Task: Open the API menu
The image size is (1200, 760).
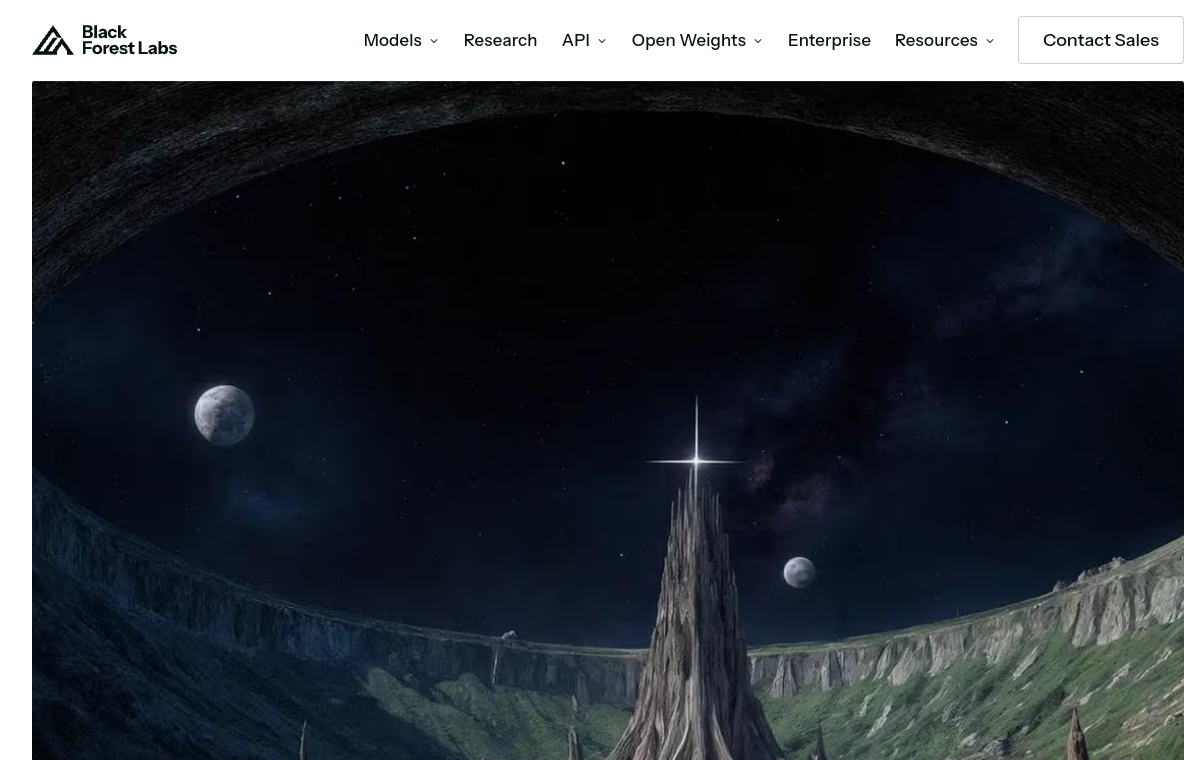Action: click(x=575, y=40)
